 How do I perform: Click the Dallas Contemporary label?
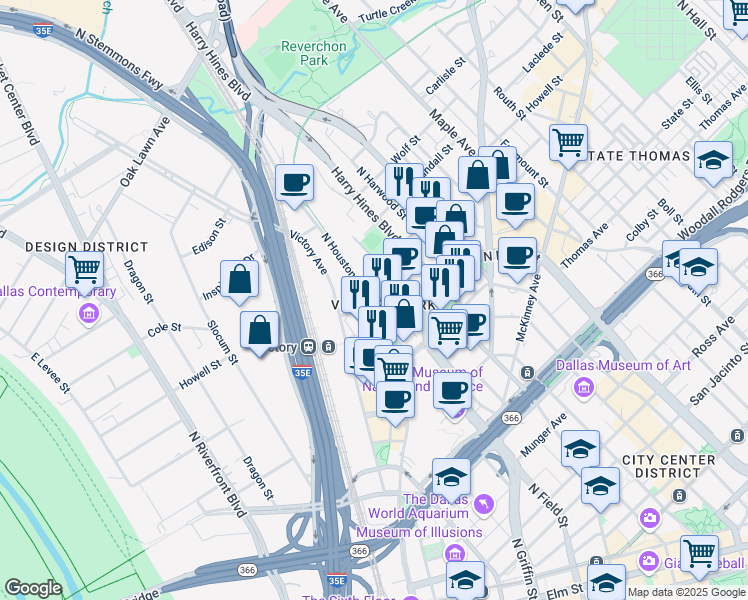pyautogui.click(x=58, y=291)
